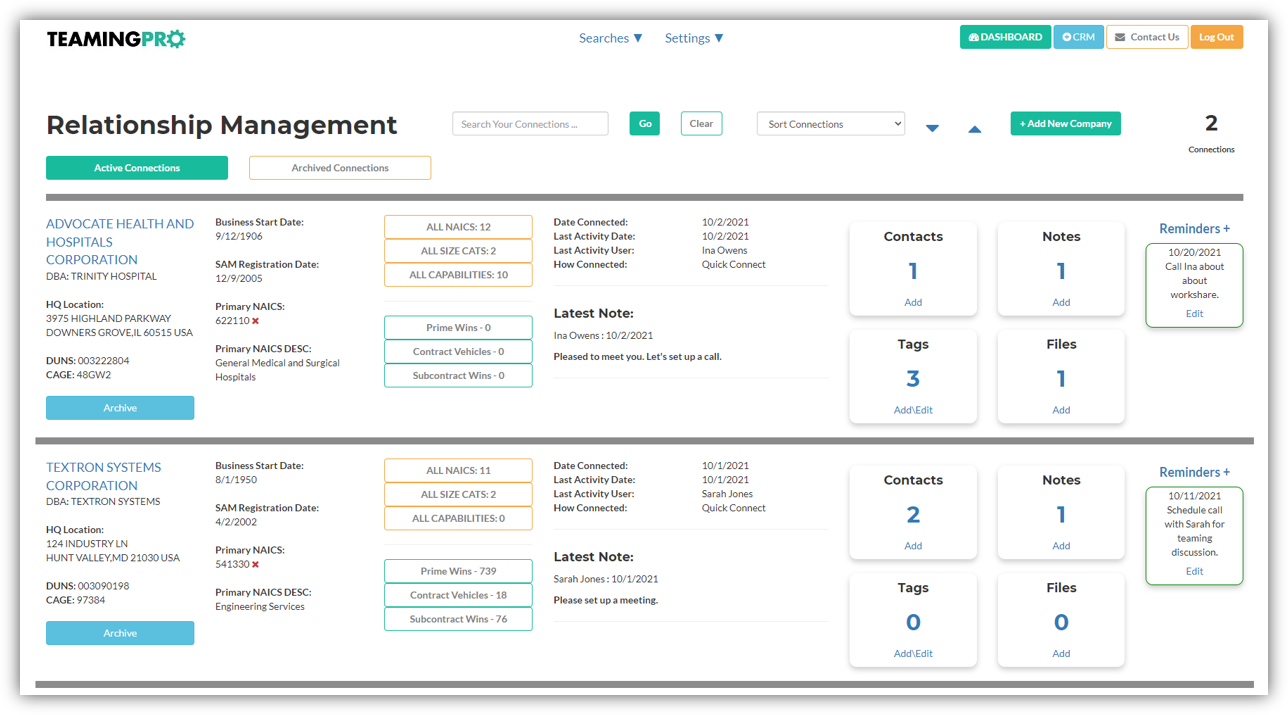Viewport: 1288px width, 715px height.
Task: Show ALL SIZE CATS for Textron Systems
Action: [x=458, y=495]
